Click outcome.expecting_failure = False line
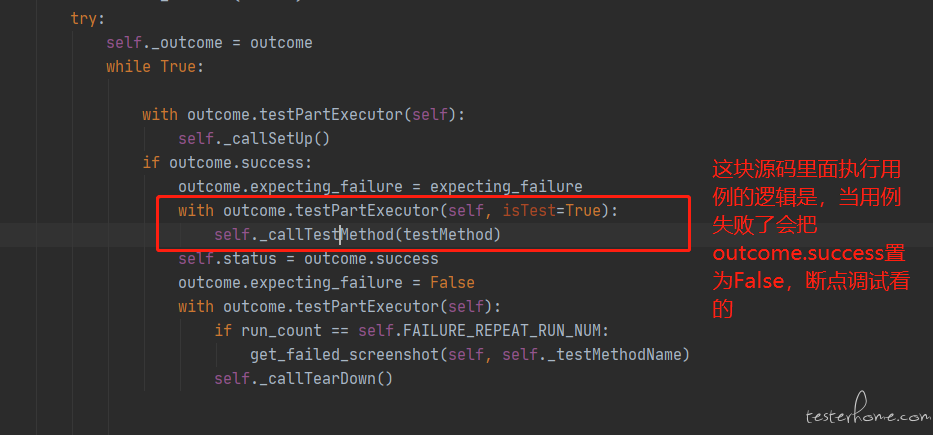The width and height of the screenshot is (933, 435). coord(326,283)
